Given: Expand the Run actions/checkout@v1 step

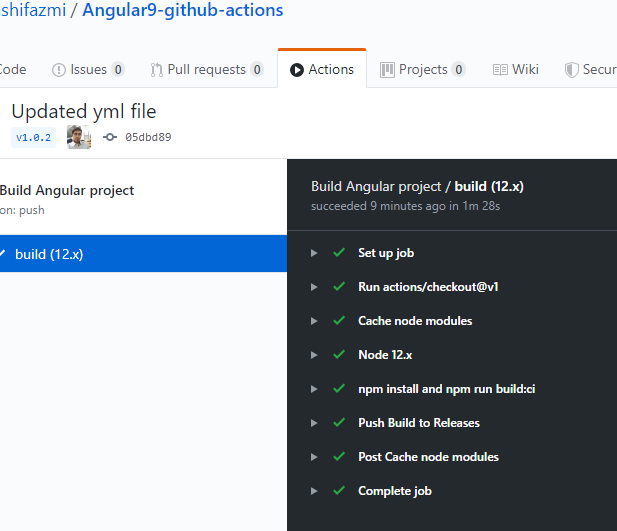Looking at the screenshot, I should click(x=314, y=287).
